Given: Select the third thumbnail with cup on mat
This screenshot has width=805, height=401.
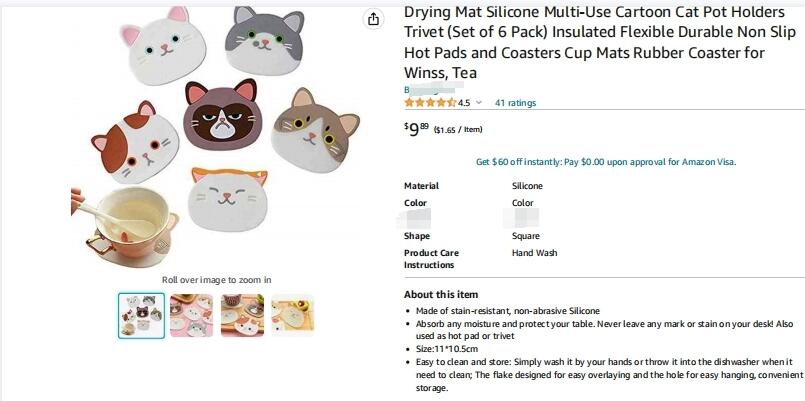Looking at the screenshot, I should (242, 315).
